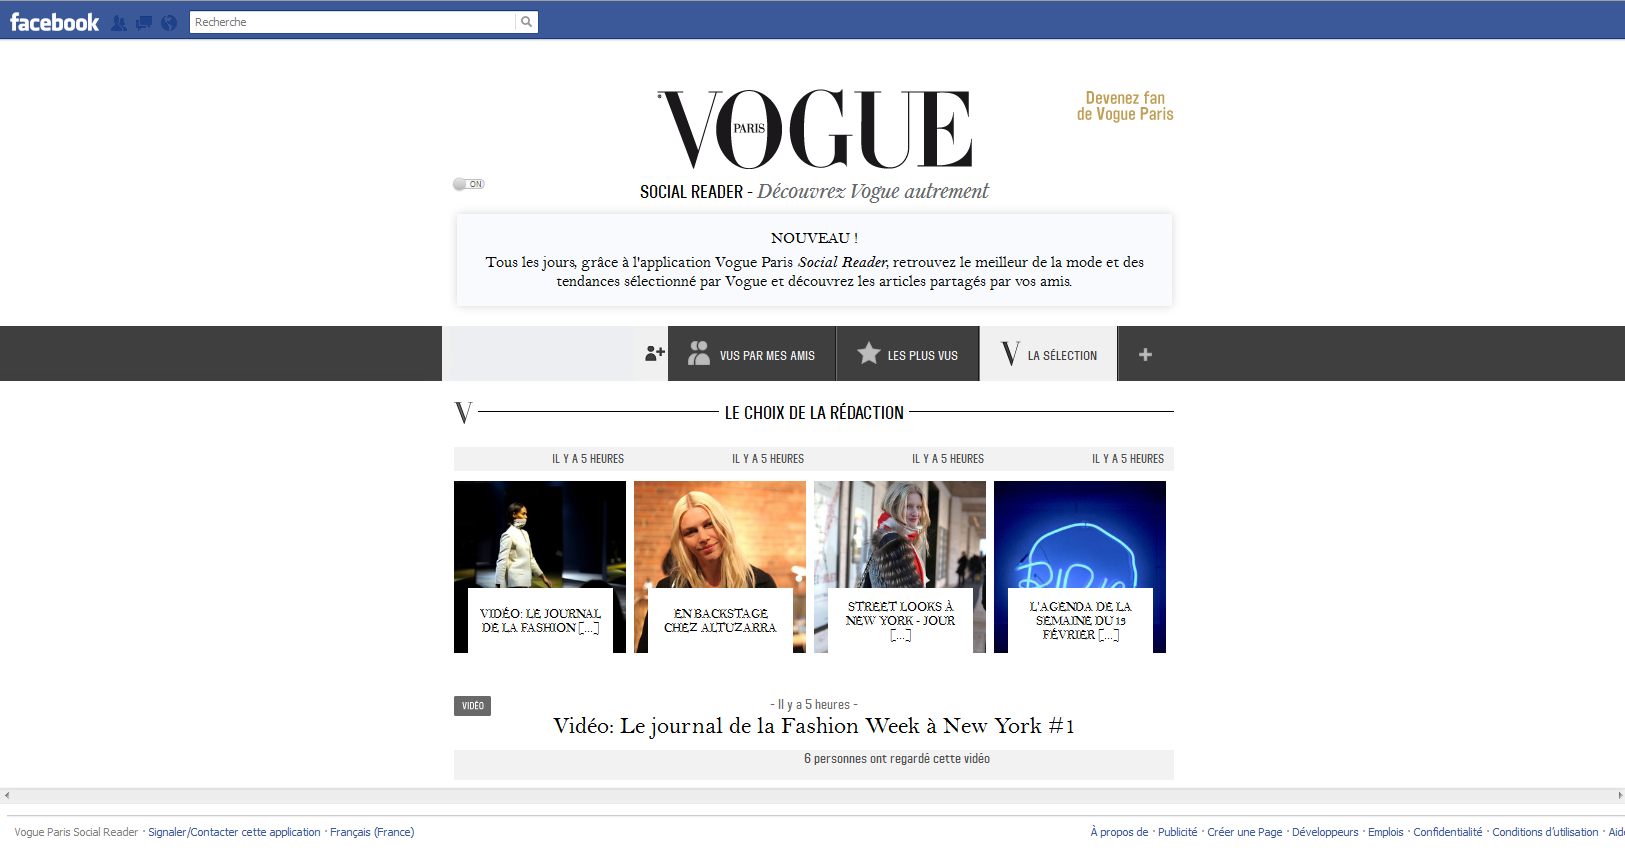Click the V icon in La sélection
The image size is (1625, 865).
1011,353
